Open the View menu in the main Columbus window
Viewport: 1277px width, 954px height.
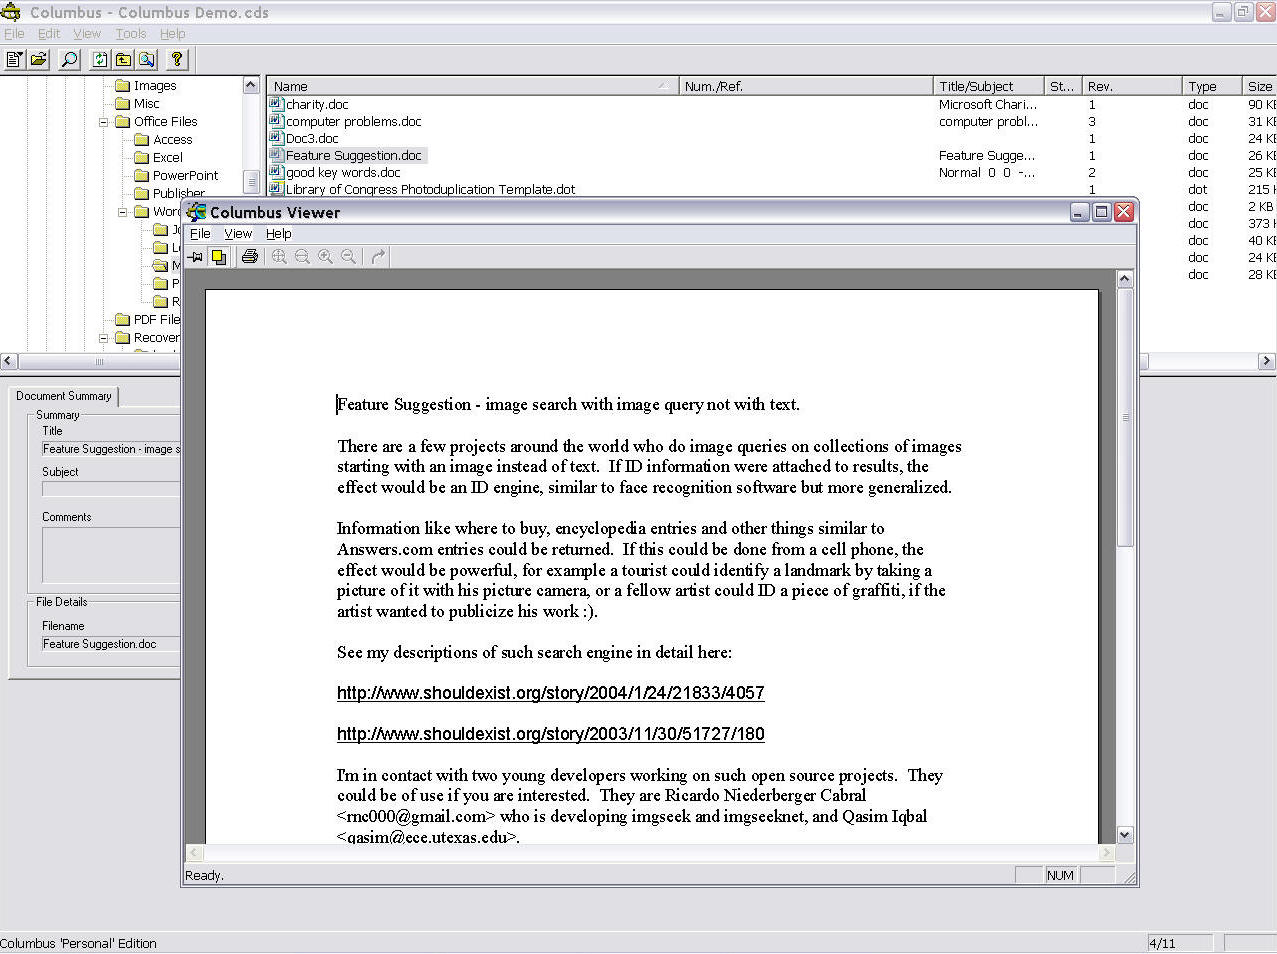pyautogui.click(x=87, y=33)
